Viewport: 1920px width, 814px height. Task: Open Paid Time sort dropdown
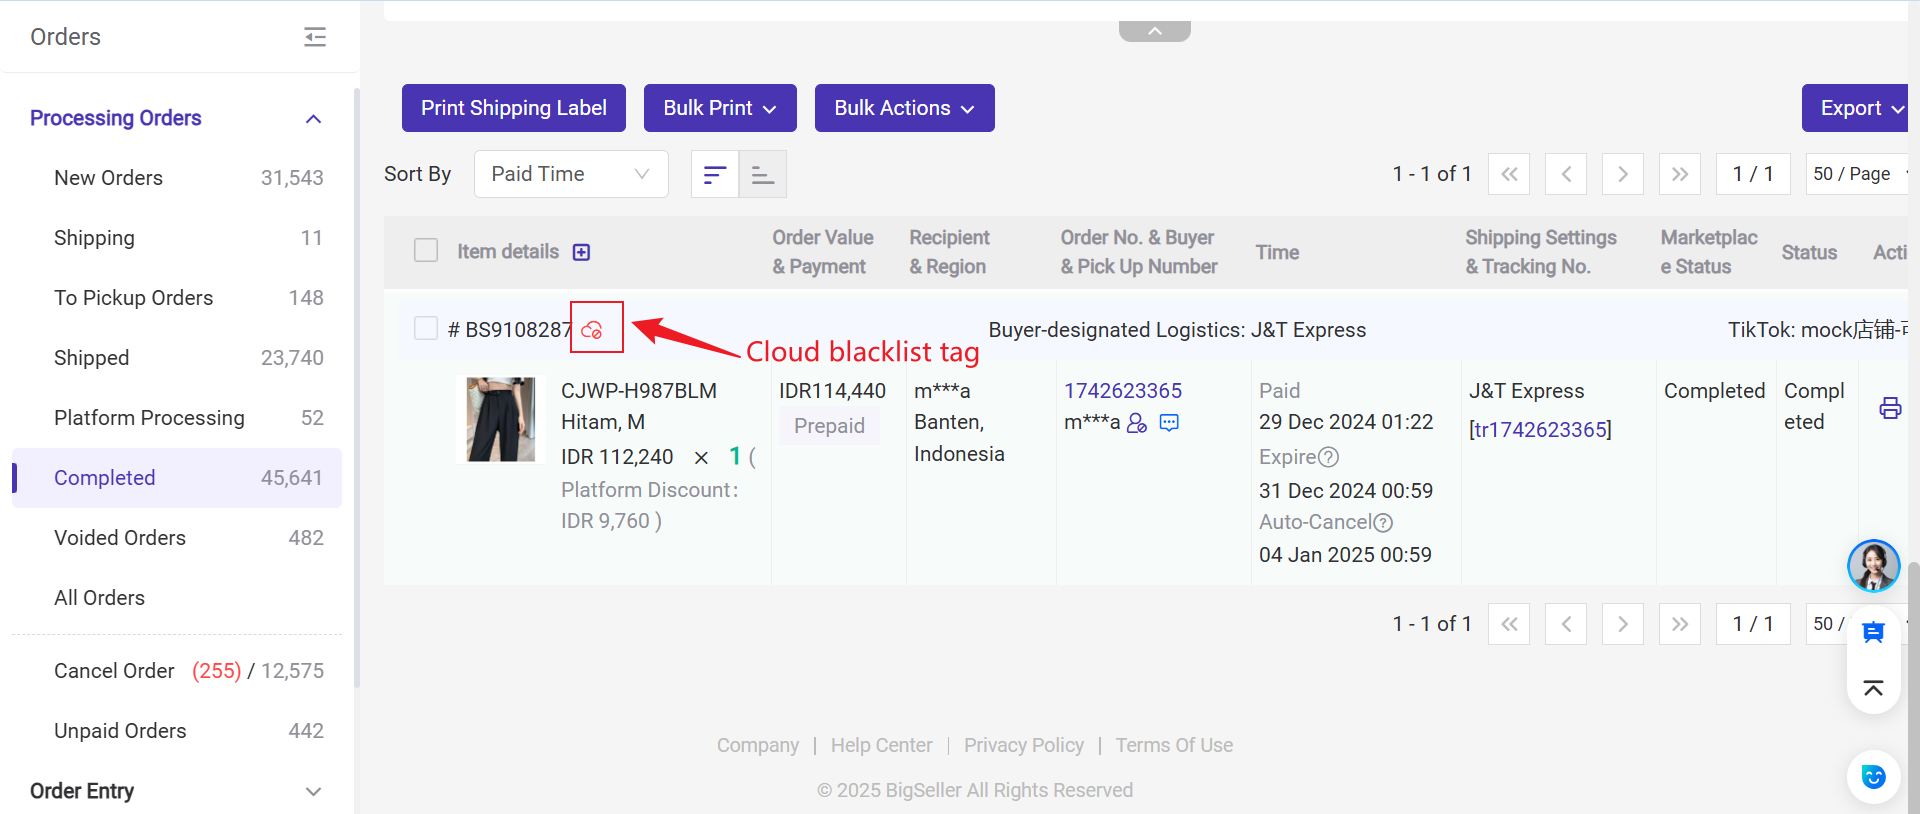pos(571,174)
